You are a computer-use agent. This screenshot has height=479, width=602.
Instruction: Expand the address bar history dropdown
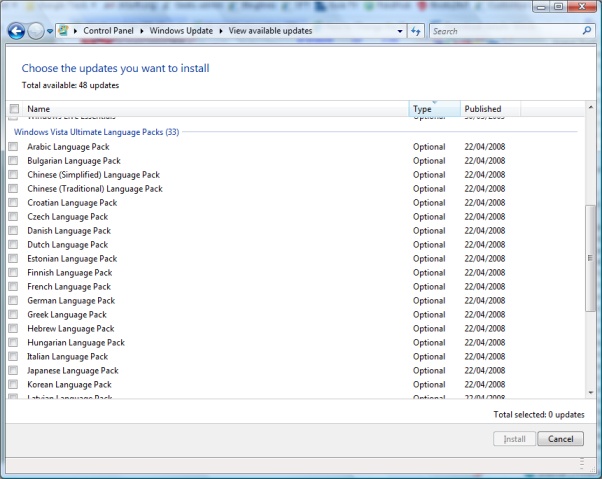tap(400, 31)
